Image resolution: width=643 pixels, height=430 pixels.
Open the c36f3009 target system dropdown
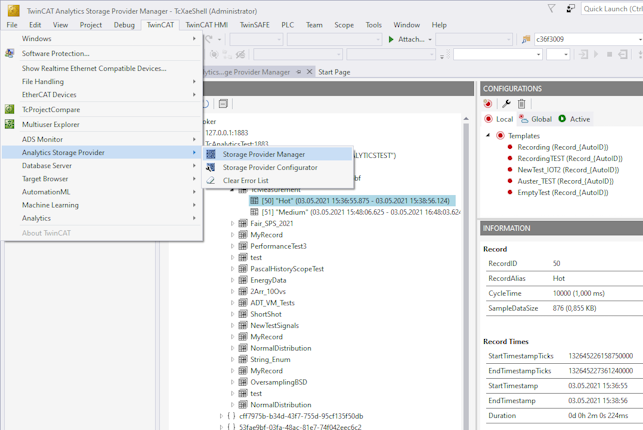pyautogui.click(x=640, y=39)
